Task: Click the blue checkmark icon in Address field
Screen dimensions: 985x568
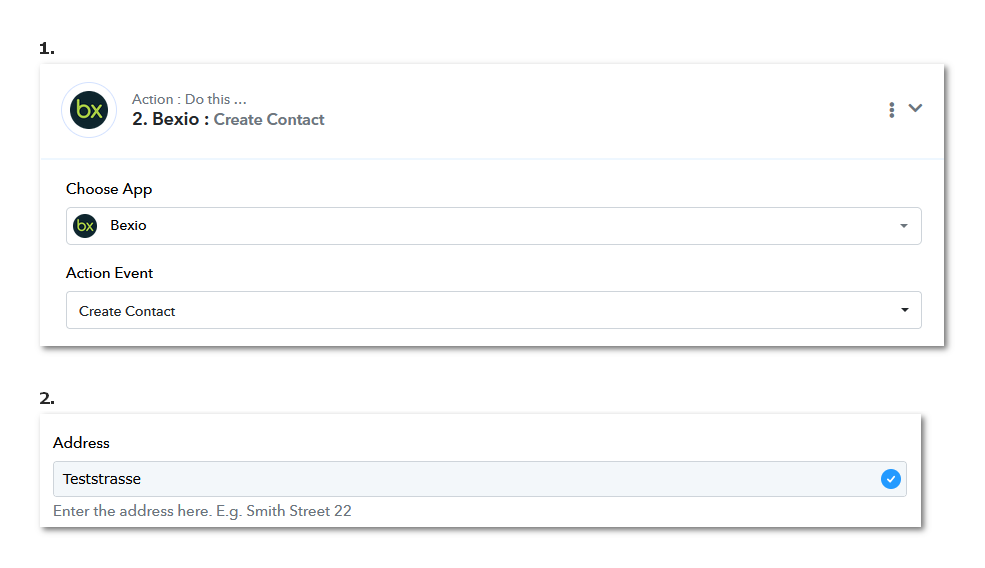Action: [x=890, y=479]
